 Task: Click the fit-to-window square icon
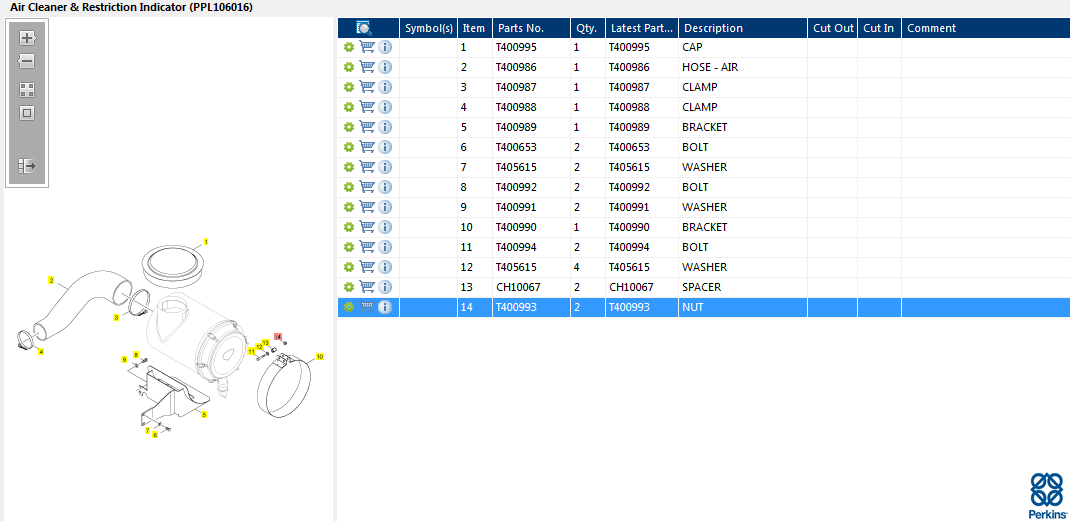pyautogui.click(x=27, y=113)
